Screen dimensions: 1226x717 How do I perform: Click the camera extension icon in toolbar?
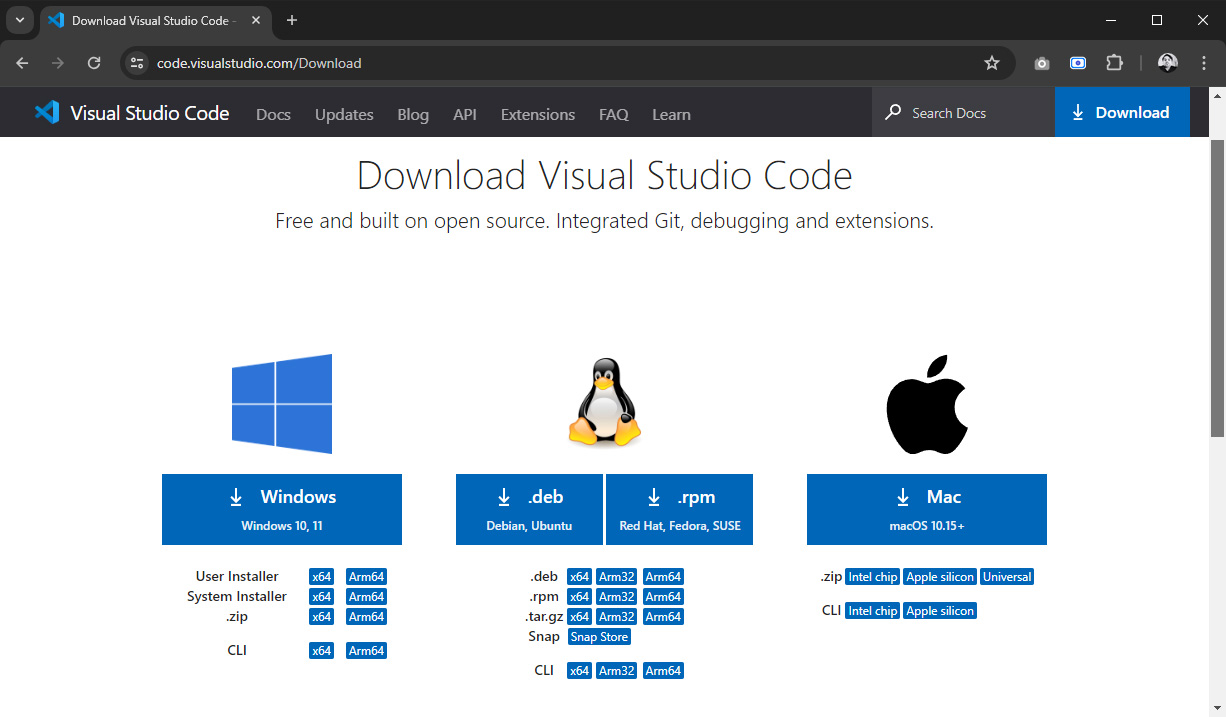coord(1042,63)
